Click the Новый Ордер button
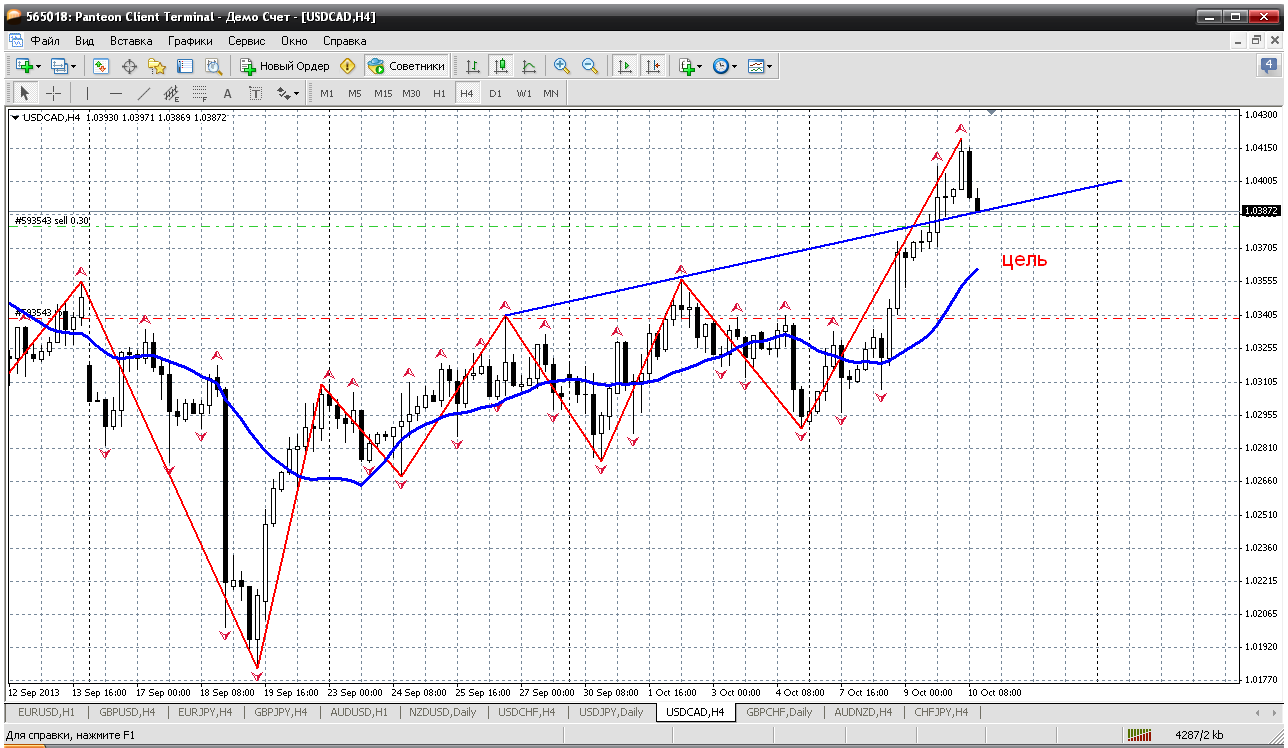The height and width of the screenshot is (748, 1288). coord(285,66)
